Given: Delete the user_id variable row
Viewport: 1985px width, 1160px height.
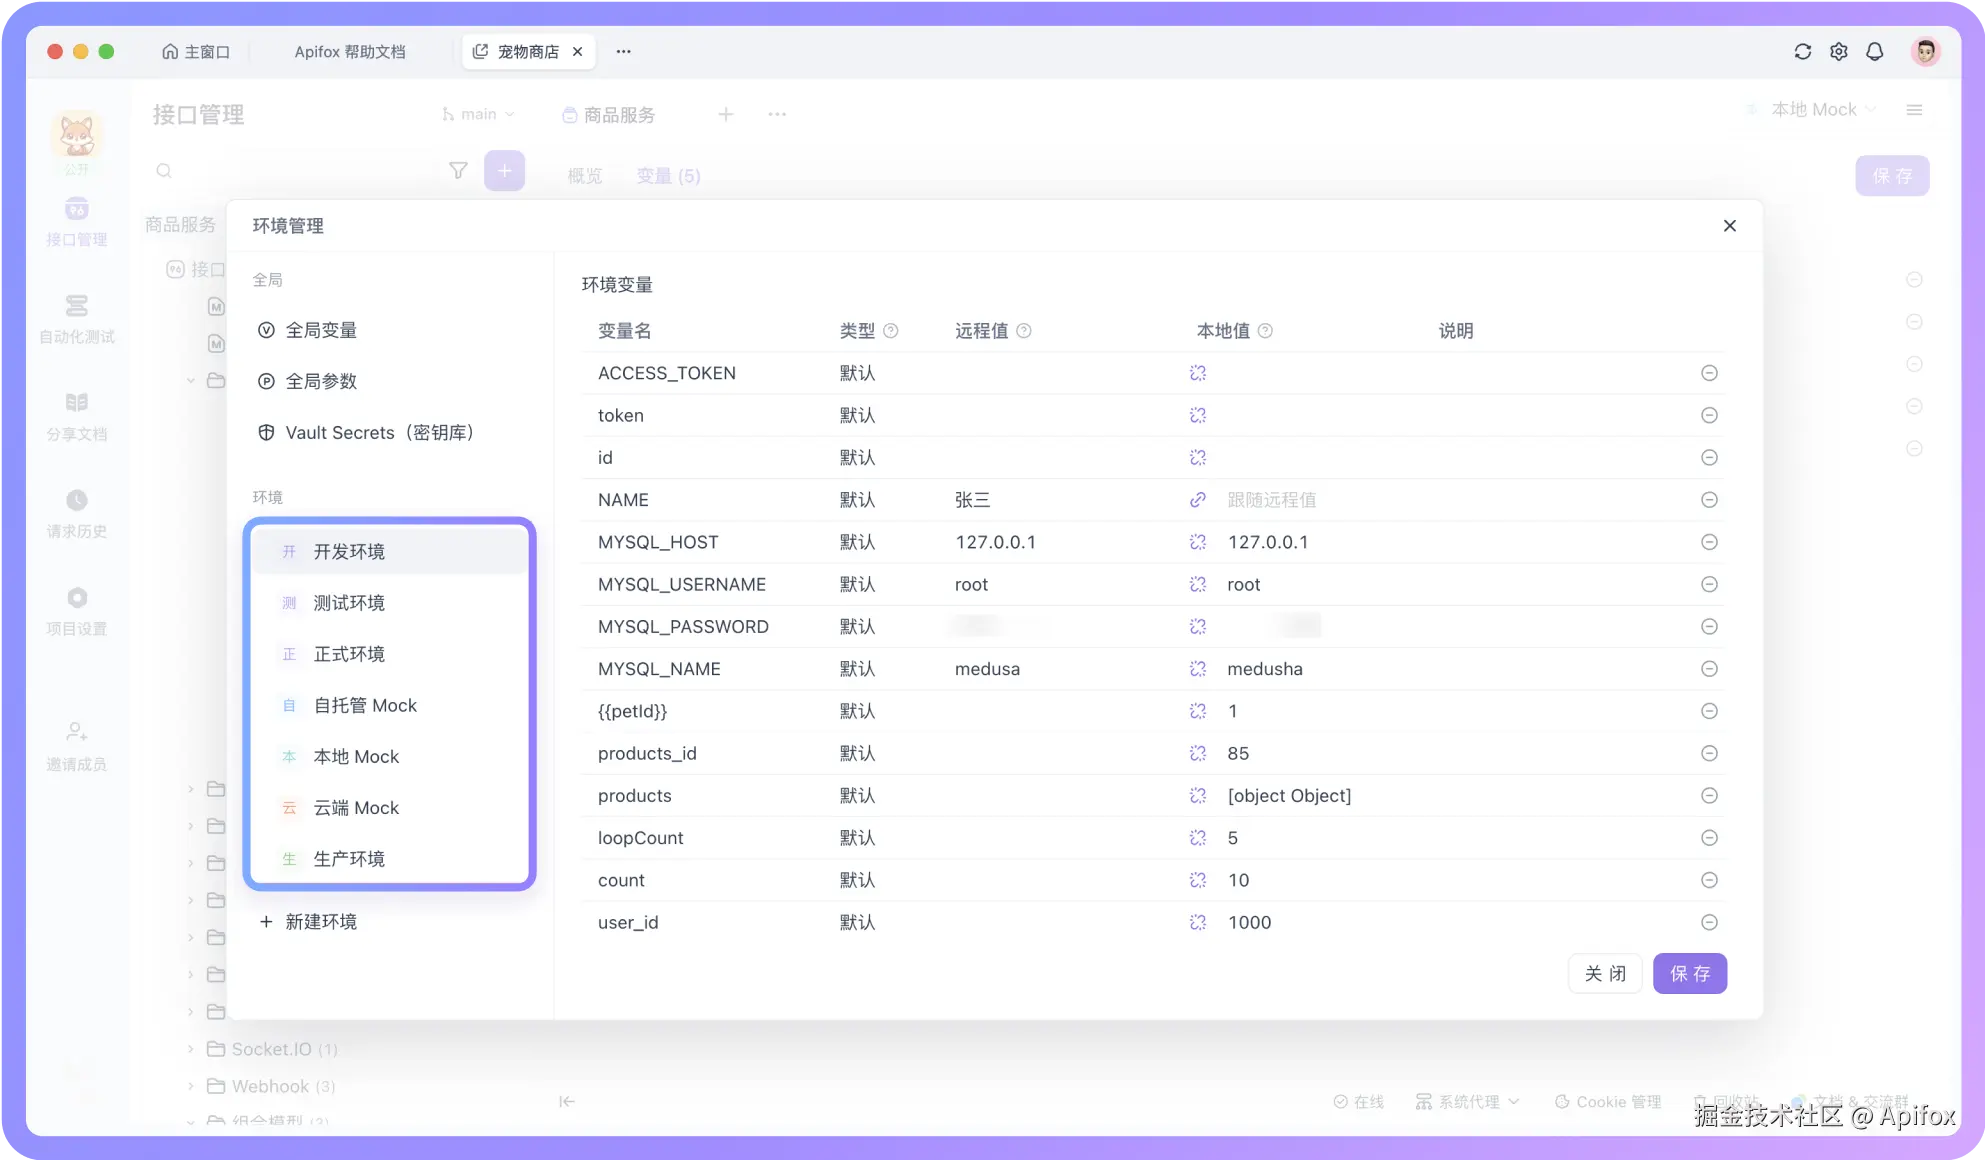Looking at the screenshot, I should point(1709,922).
